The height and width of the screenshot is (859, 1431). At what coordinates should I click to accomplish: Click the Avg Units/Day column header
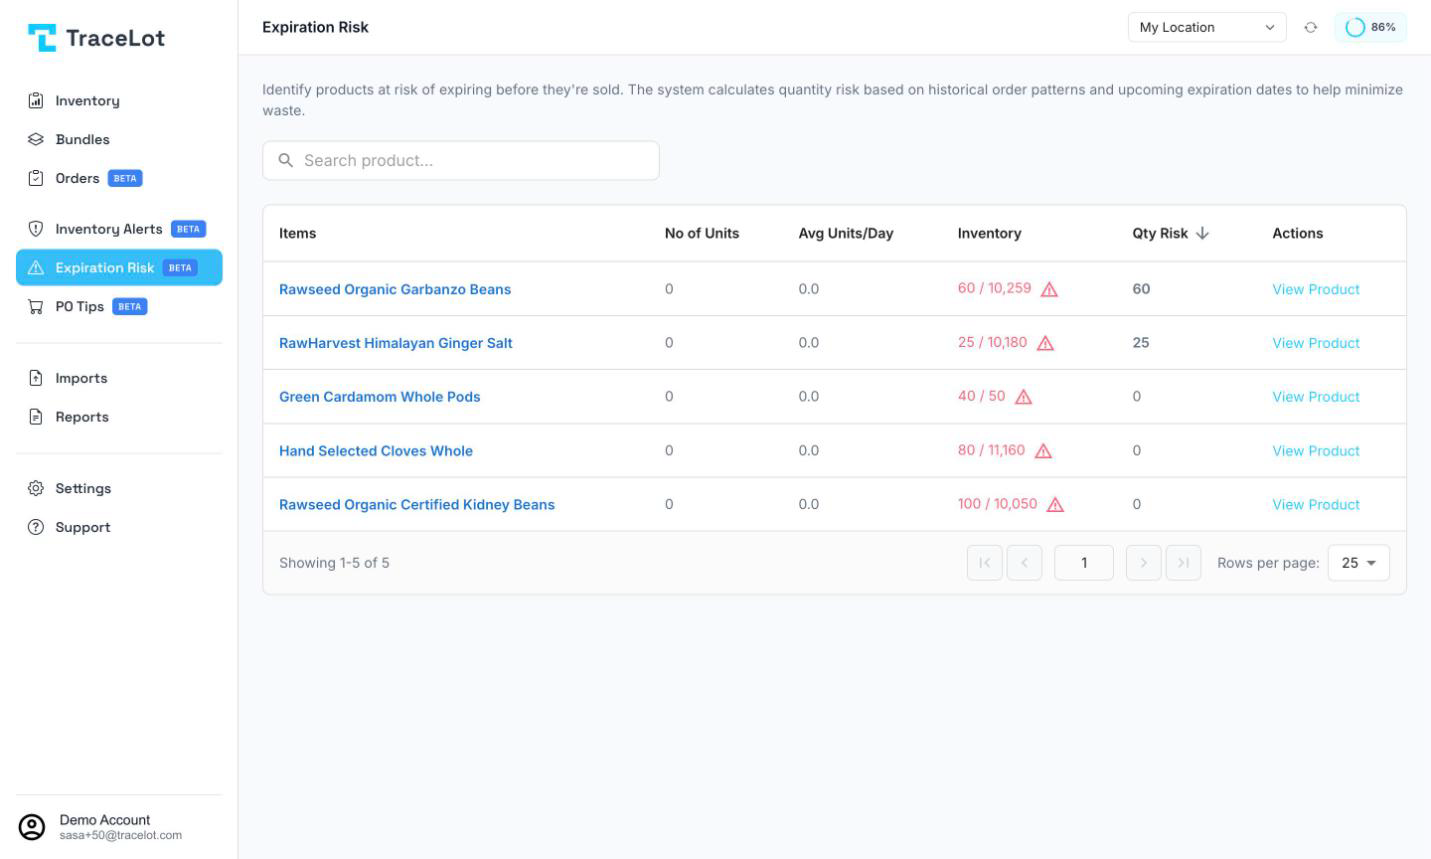[846, 233]
